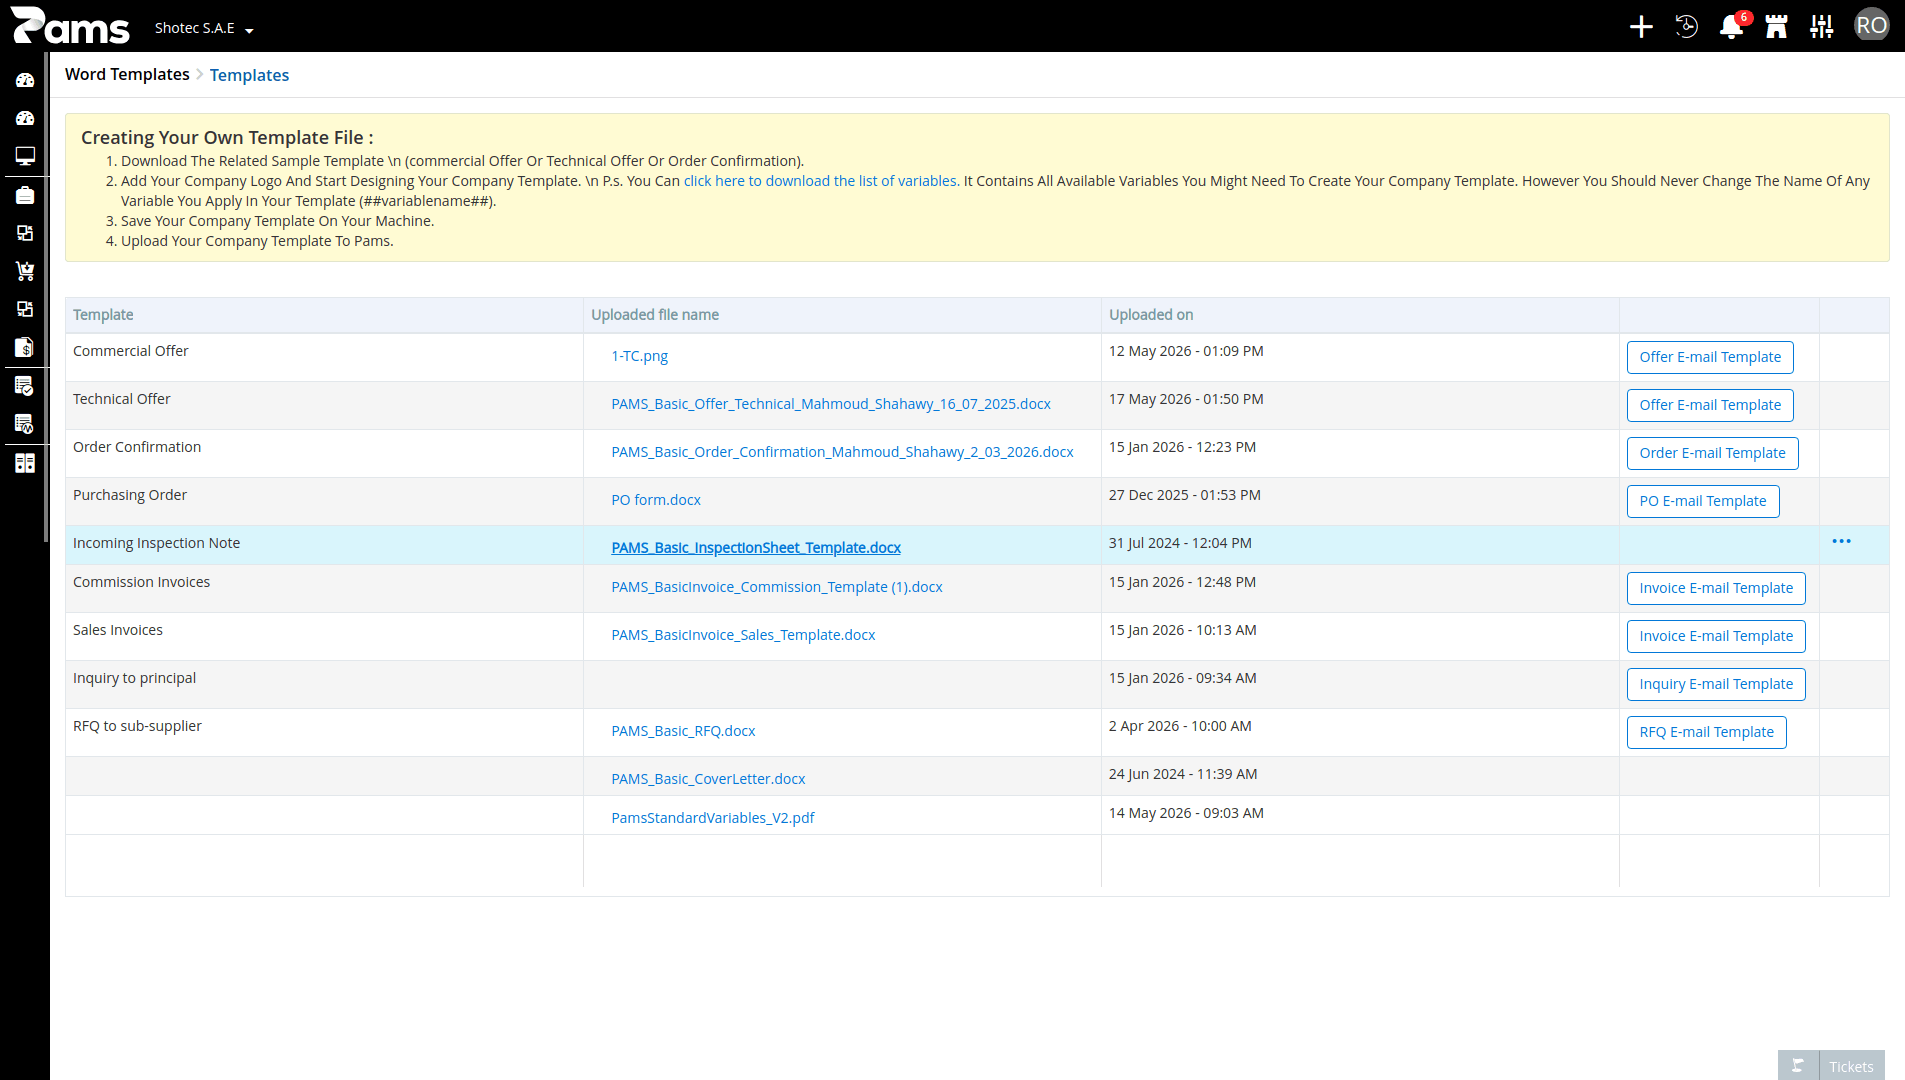Open the binders archive sidebar icon
This screenshot has width=1905, height=1080.
coord(25,463)
